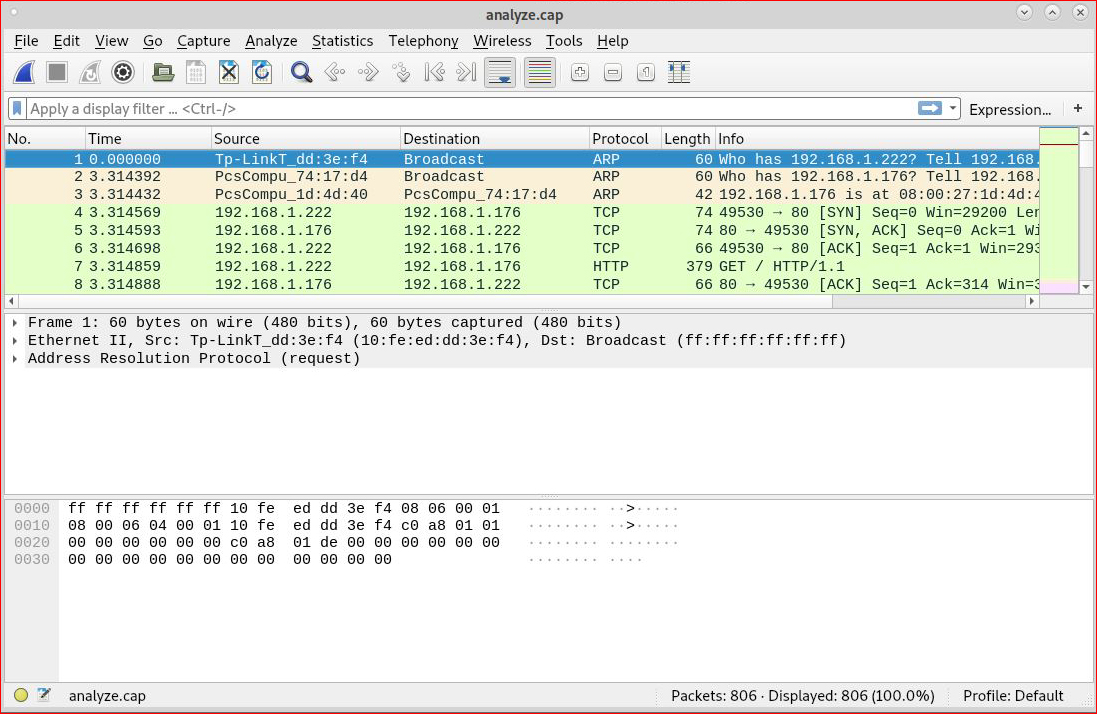The image size is (1097, 714).
Task: Zoom in the main window text
Action: point(579,72)
